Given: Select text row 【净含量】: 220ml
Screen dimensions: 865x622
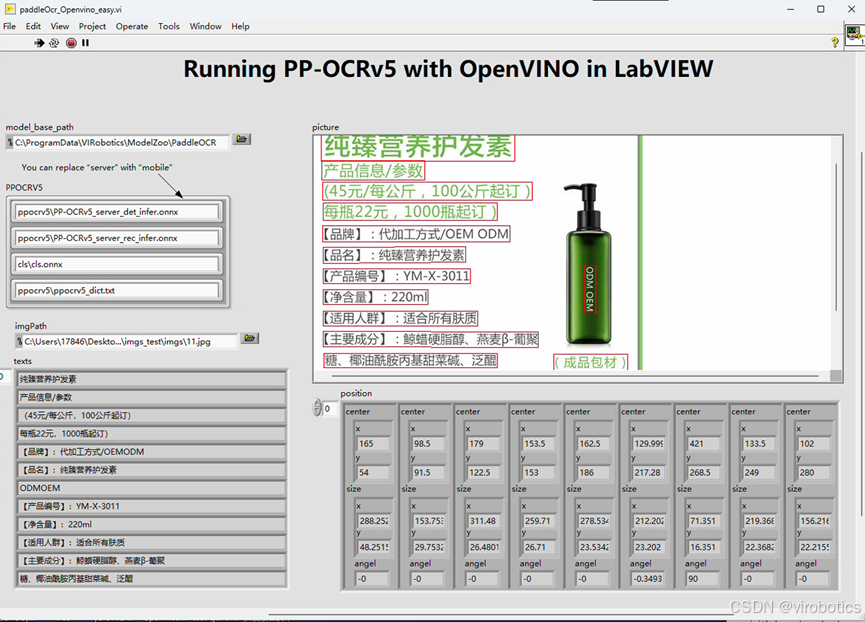Looking at the screenshot, I should point(152,524).
